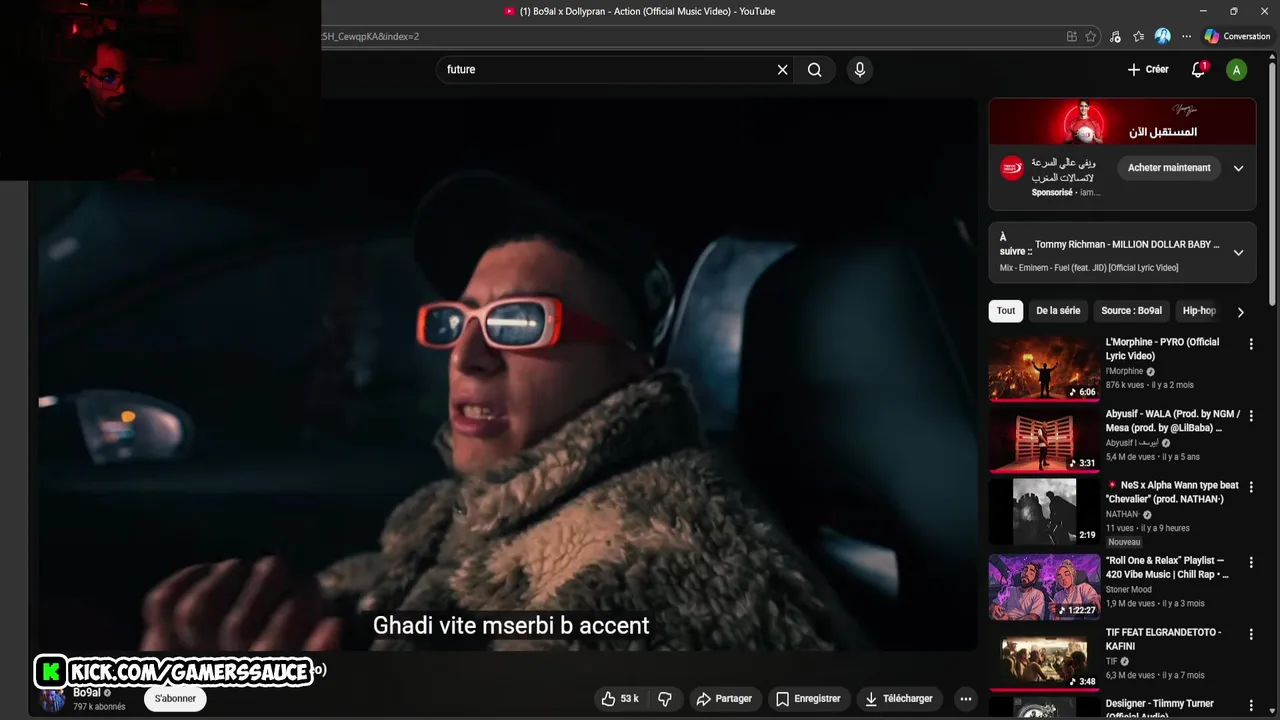Image resolution: width=1280 pixels, height=720 pixels.
Task: Open Abyusif - WALA thumbnail
Action: coord(1044,440)
